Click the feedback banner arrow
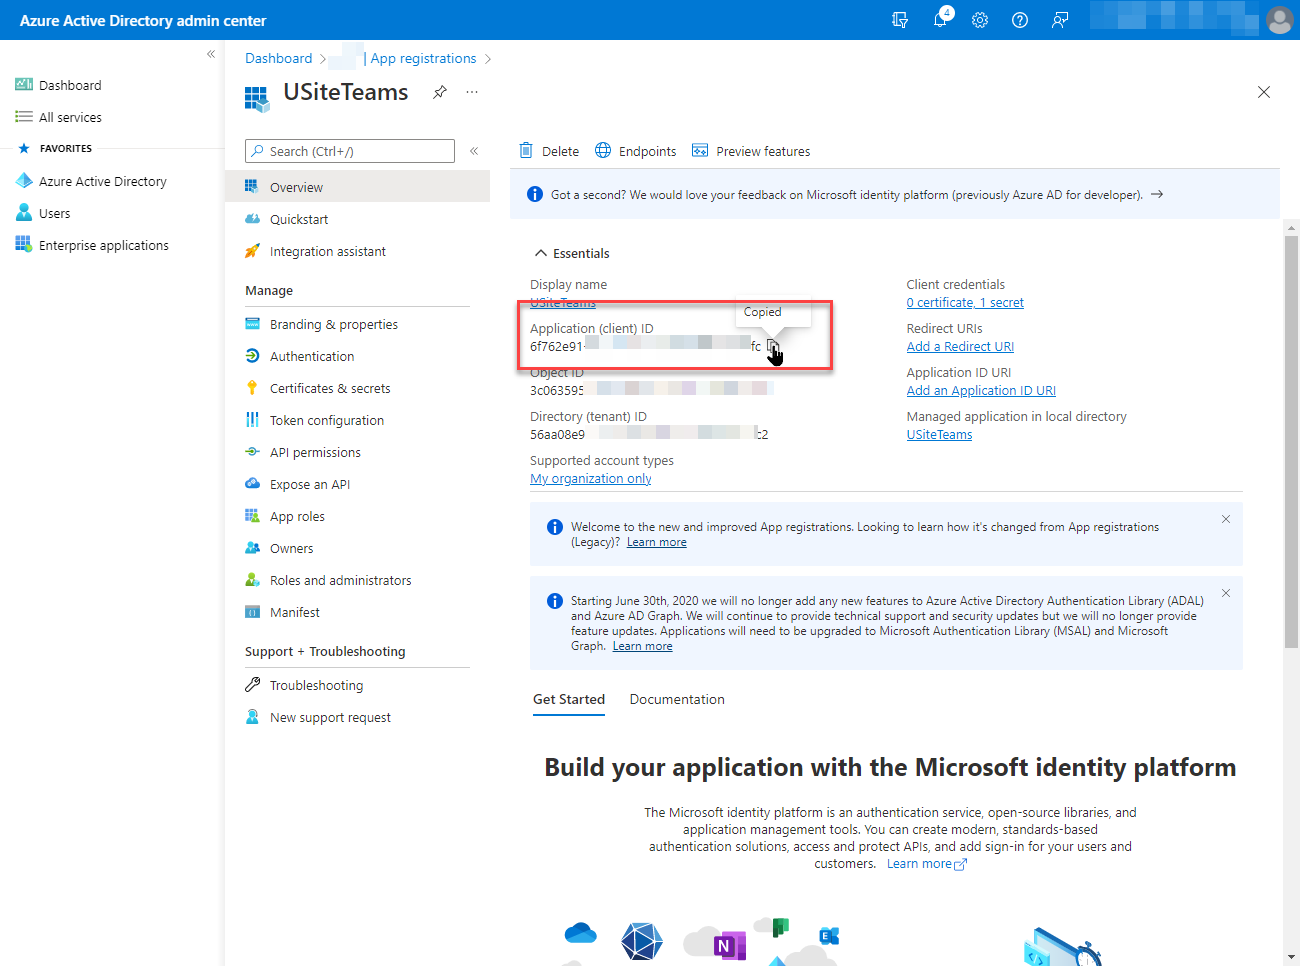The width and height of the screenshot is (1300, 966). 1157,194
